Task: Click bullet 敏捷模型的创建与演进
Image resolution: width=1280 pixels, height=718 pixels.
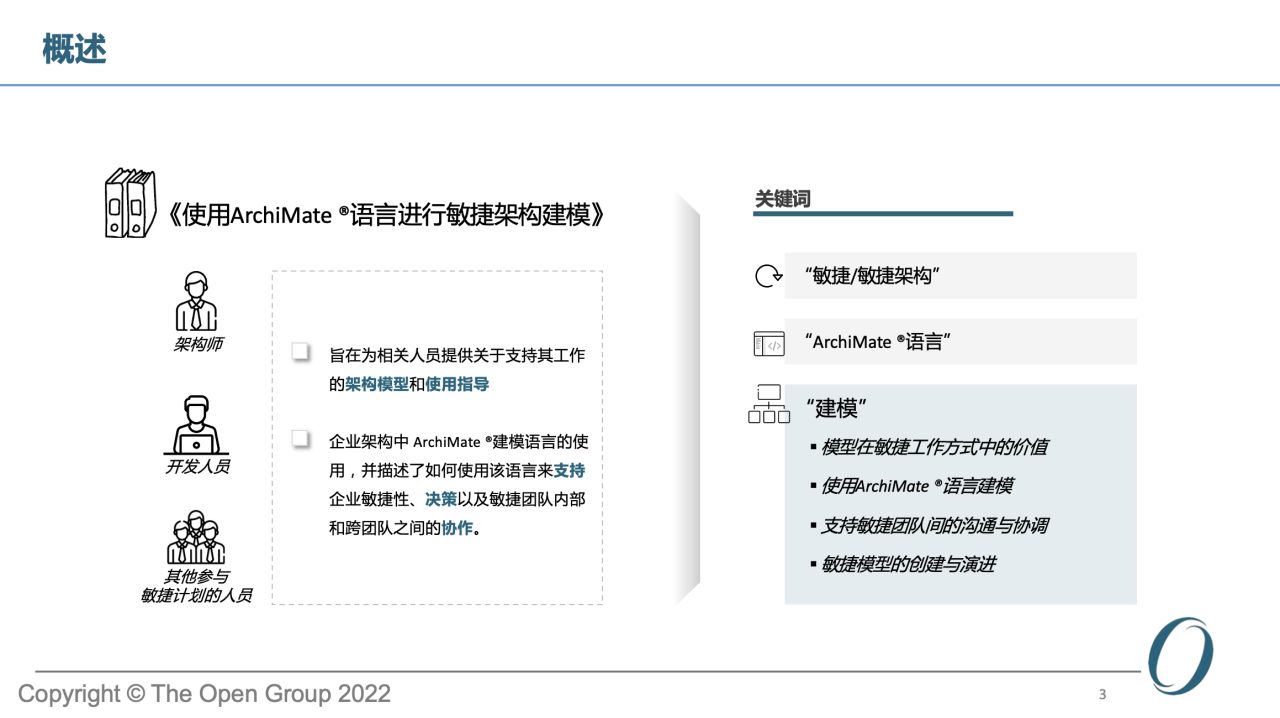Action: pos(903,564)
